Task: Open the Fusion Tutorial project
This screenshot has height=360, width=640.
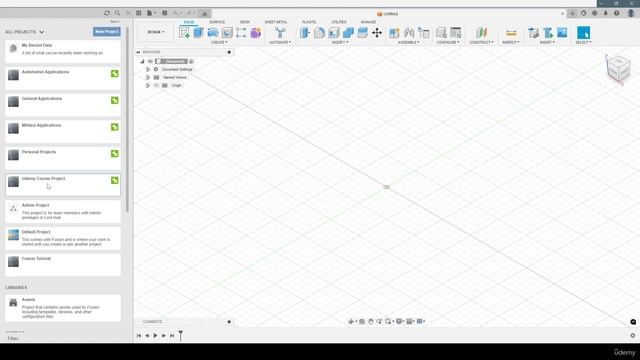Action: click(x=63, y=265)
